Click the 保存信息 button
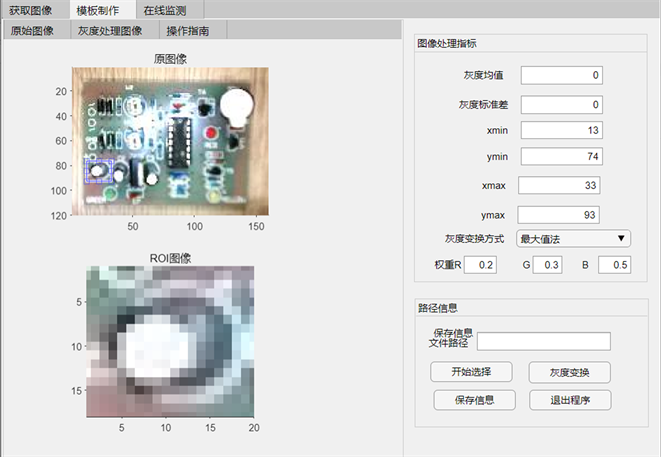 (x=470, y=400)
